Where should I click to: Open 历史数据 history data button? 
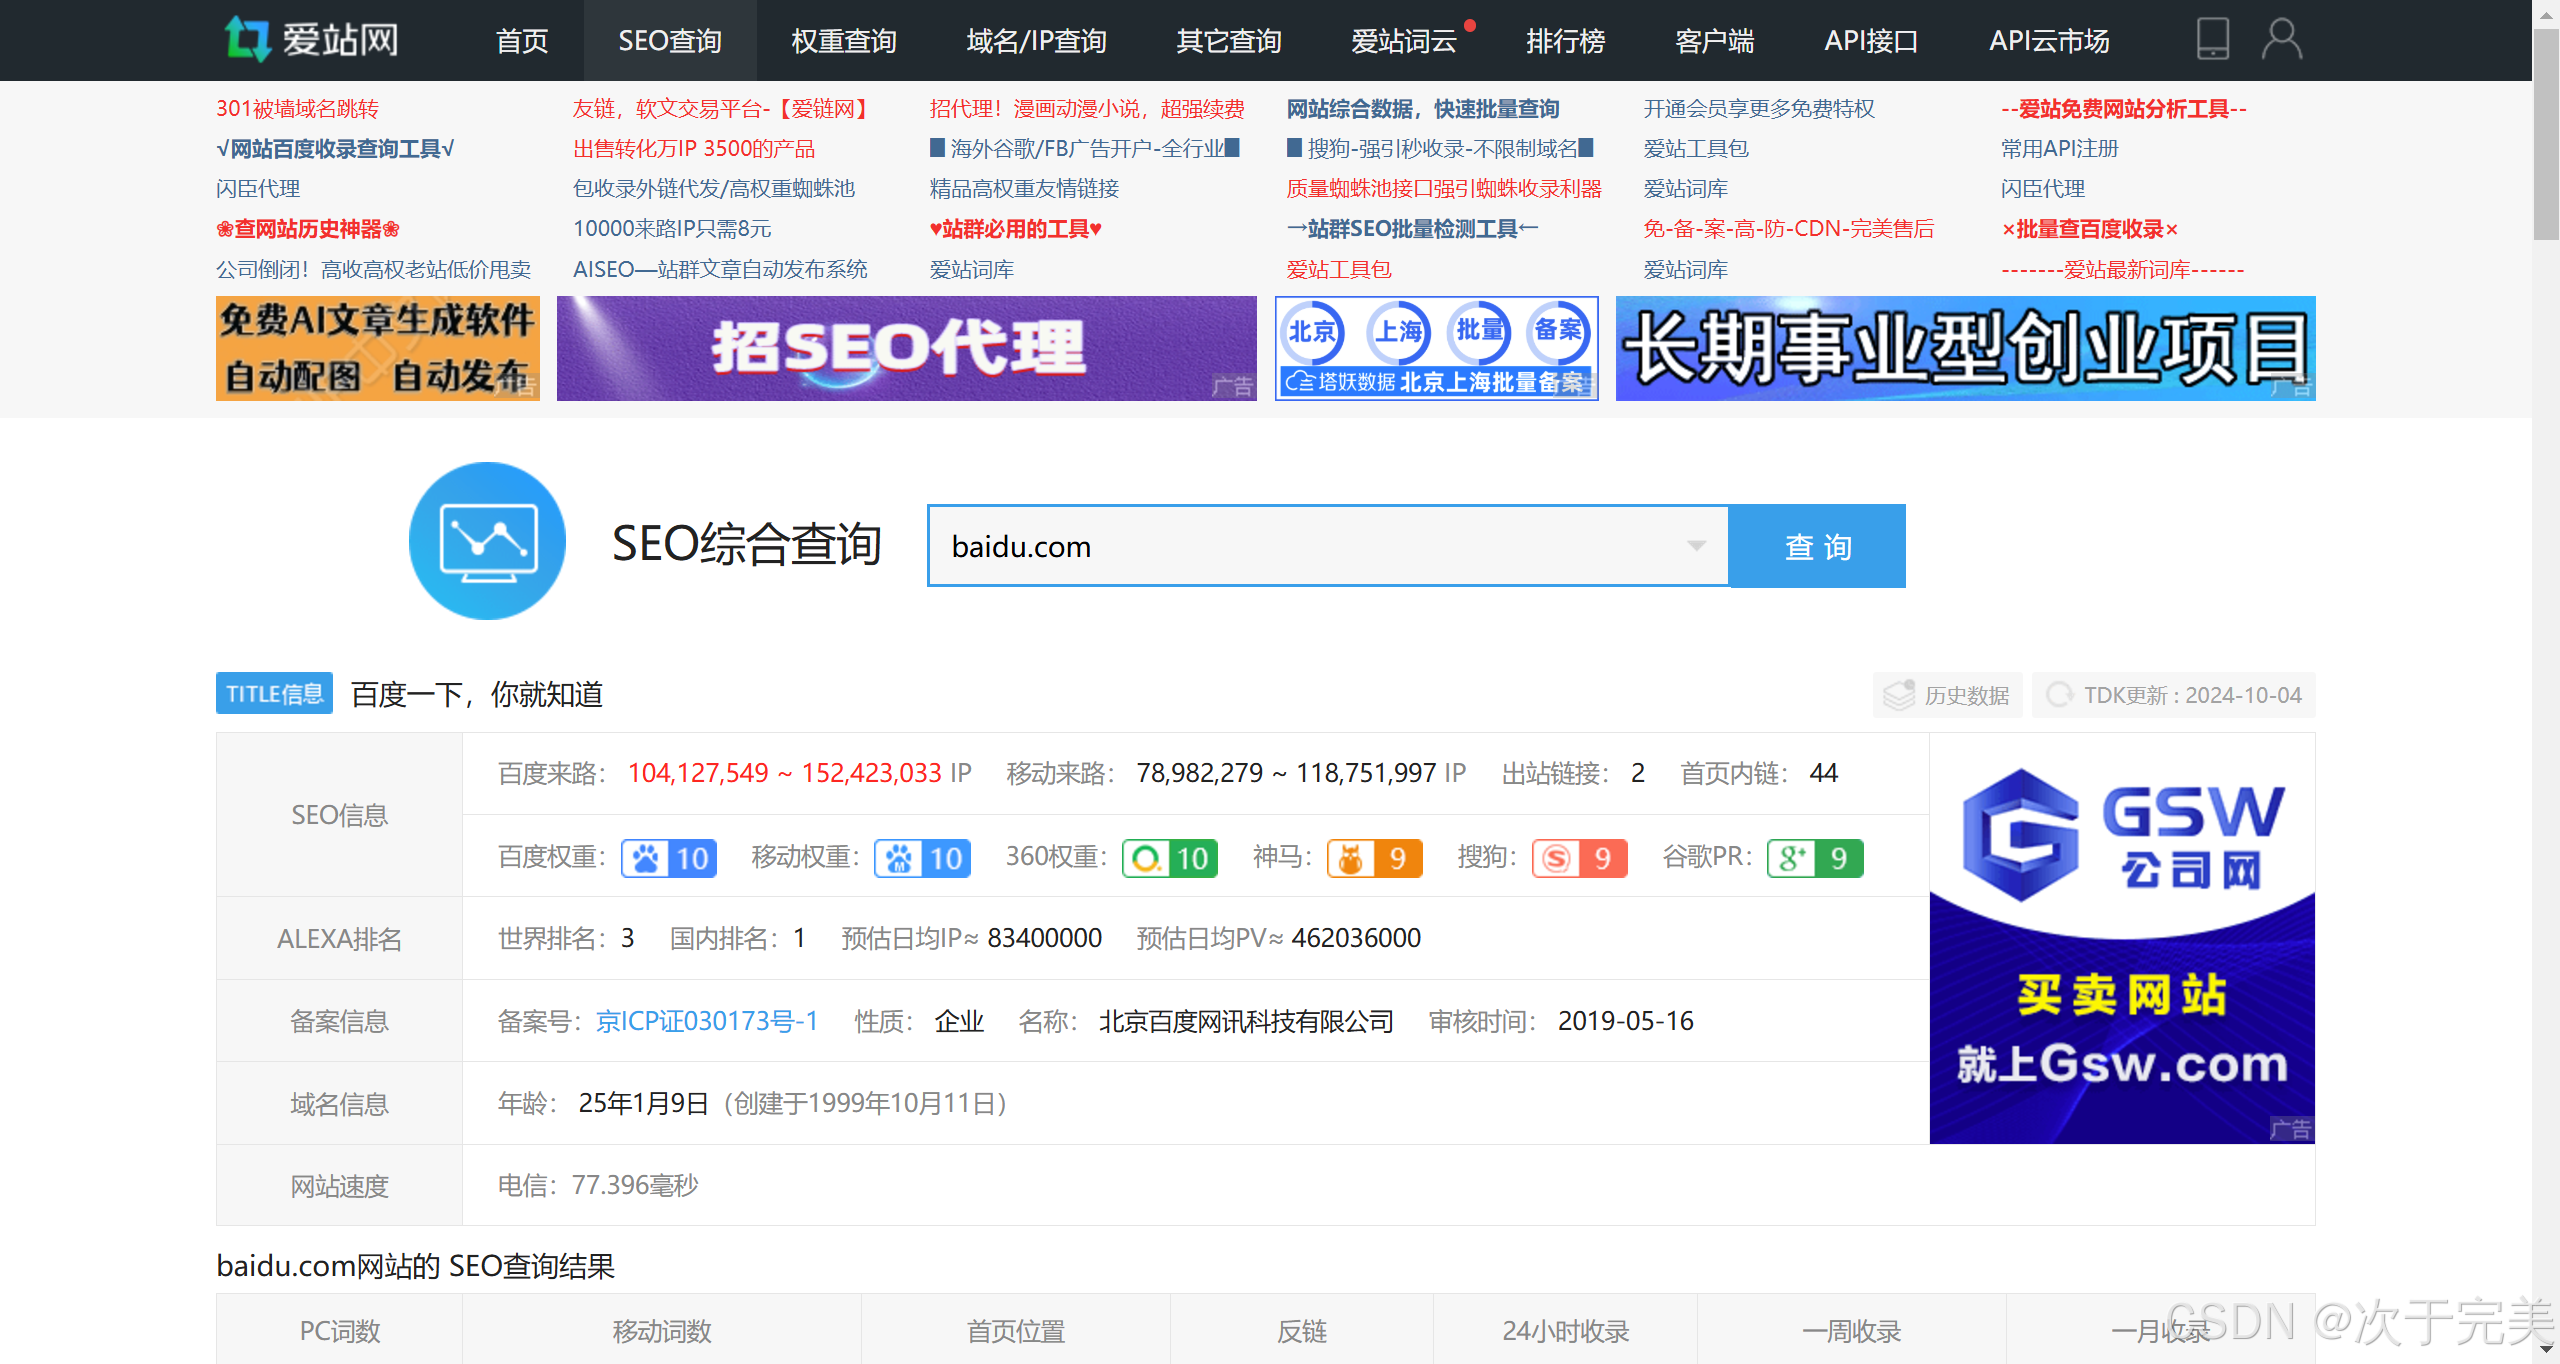(1947, 695)
